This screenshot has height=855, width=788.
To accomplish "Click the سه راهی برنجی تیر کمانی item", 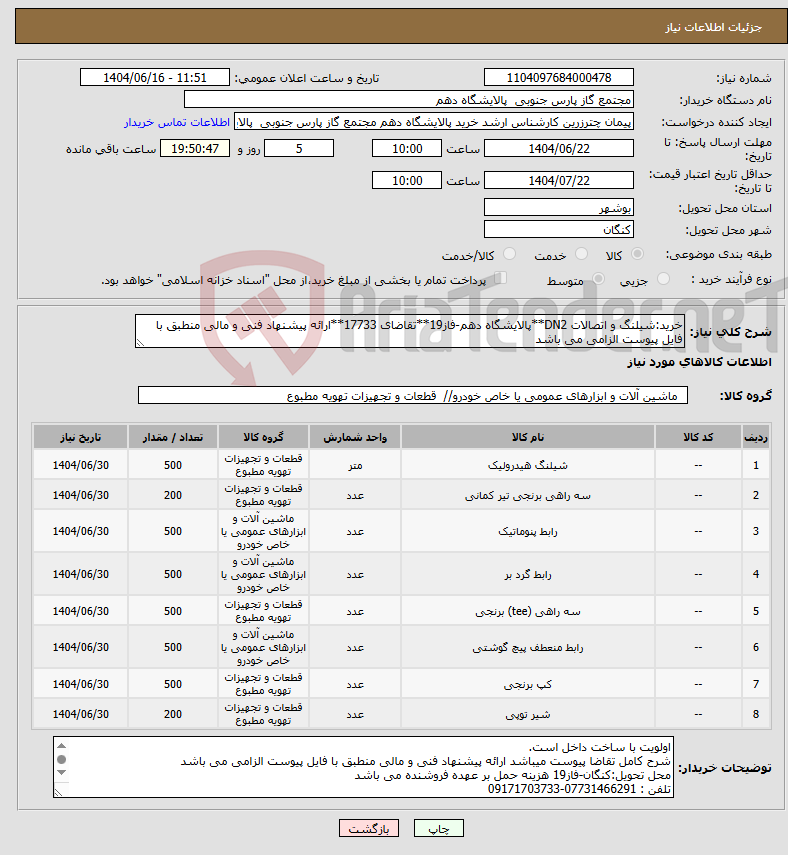I will coord(528,496).
